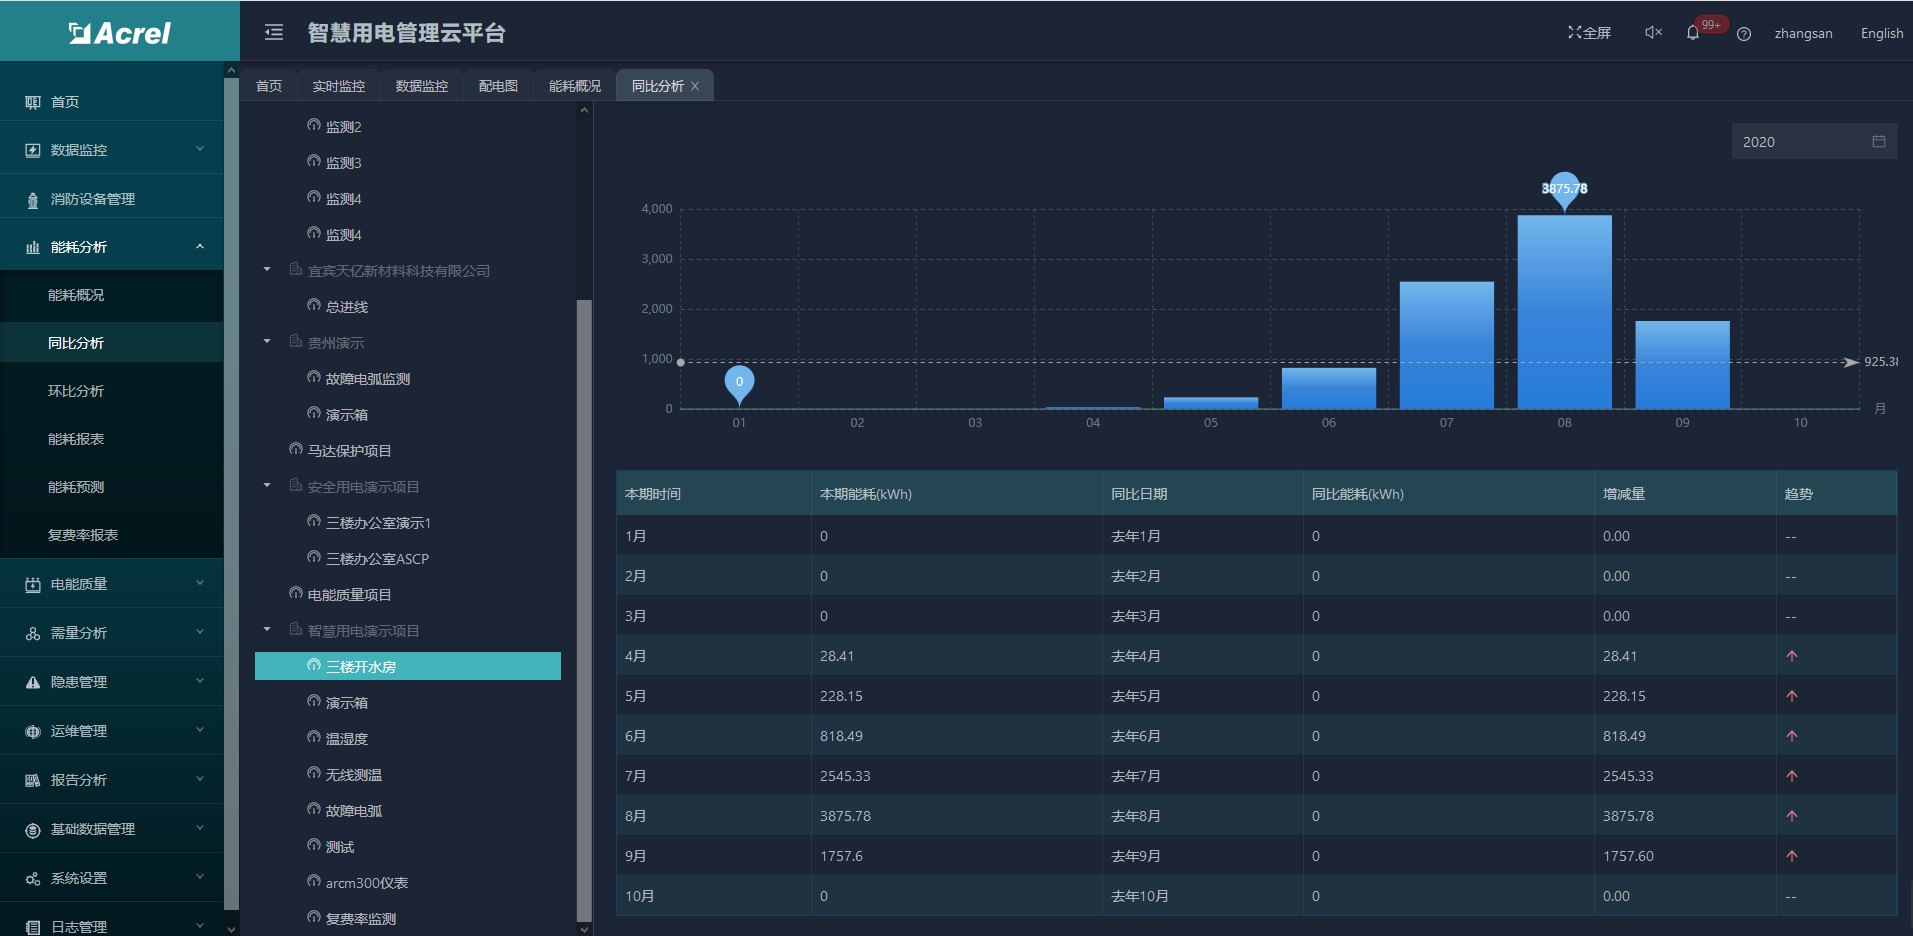Collapse the 宜宾天亿新材料科技有限公司 tree node

coord(267,270)
